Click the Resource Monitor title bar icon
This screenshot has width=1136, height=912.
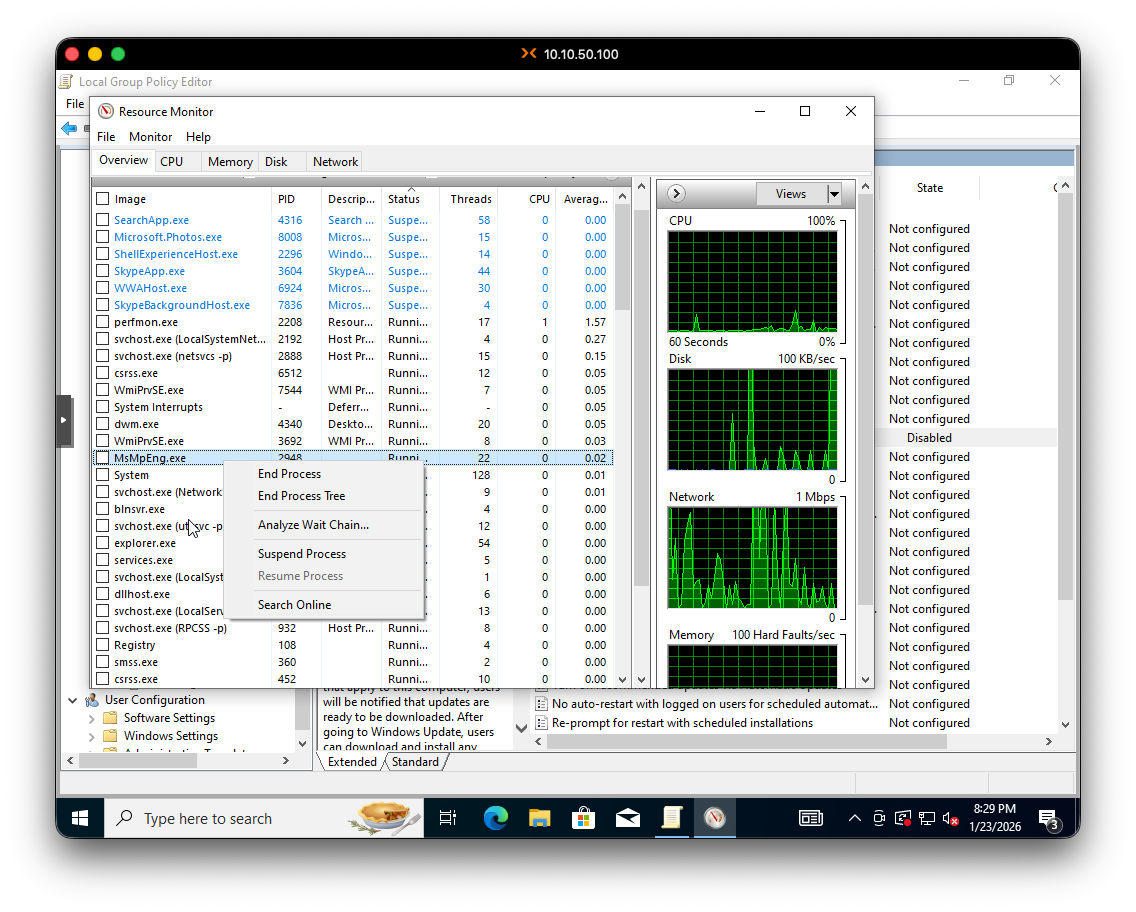(x=105, y=111)
